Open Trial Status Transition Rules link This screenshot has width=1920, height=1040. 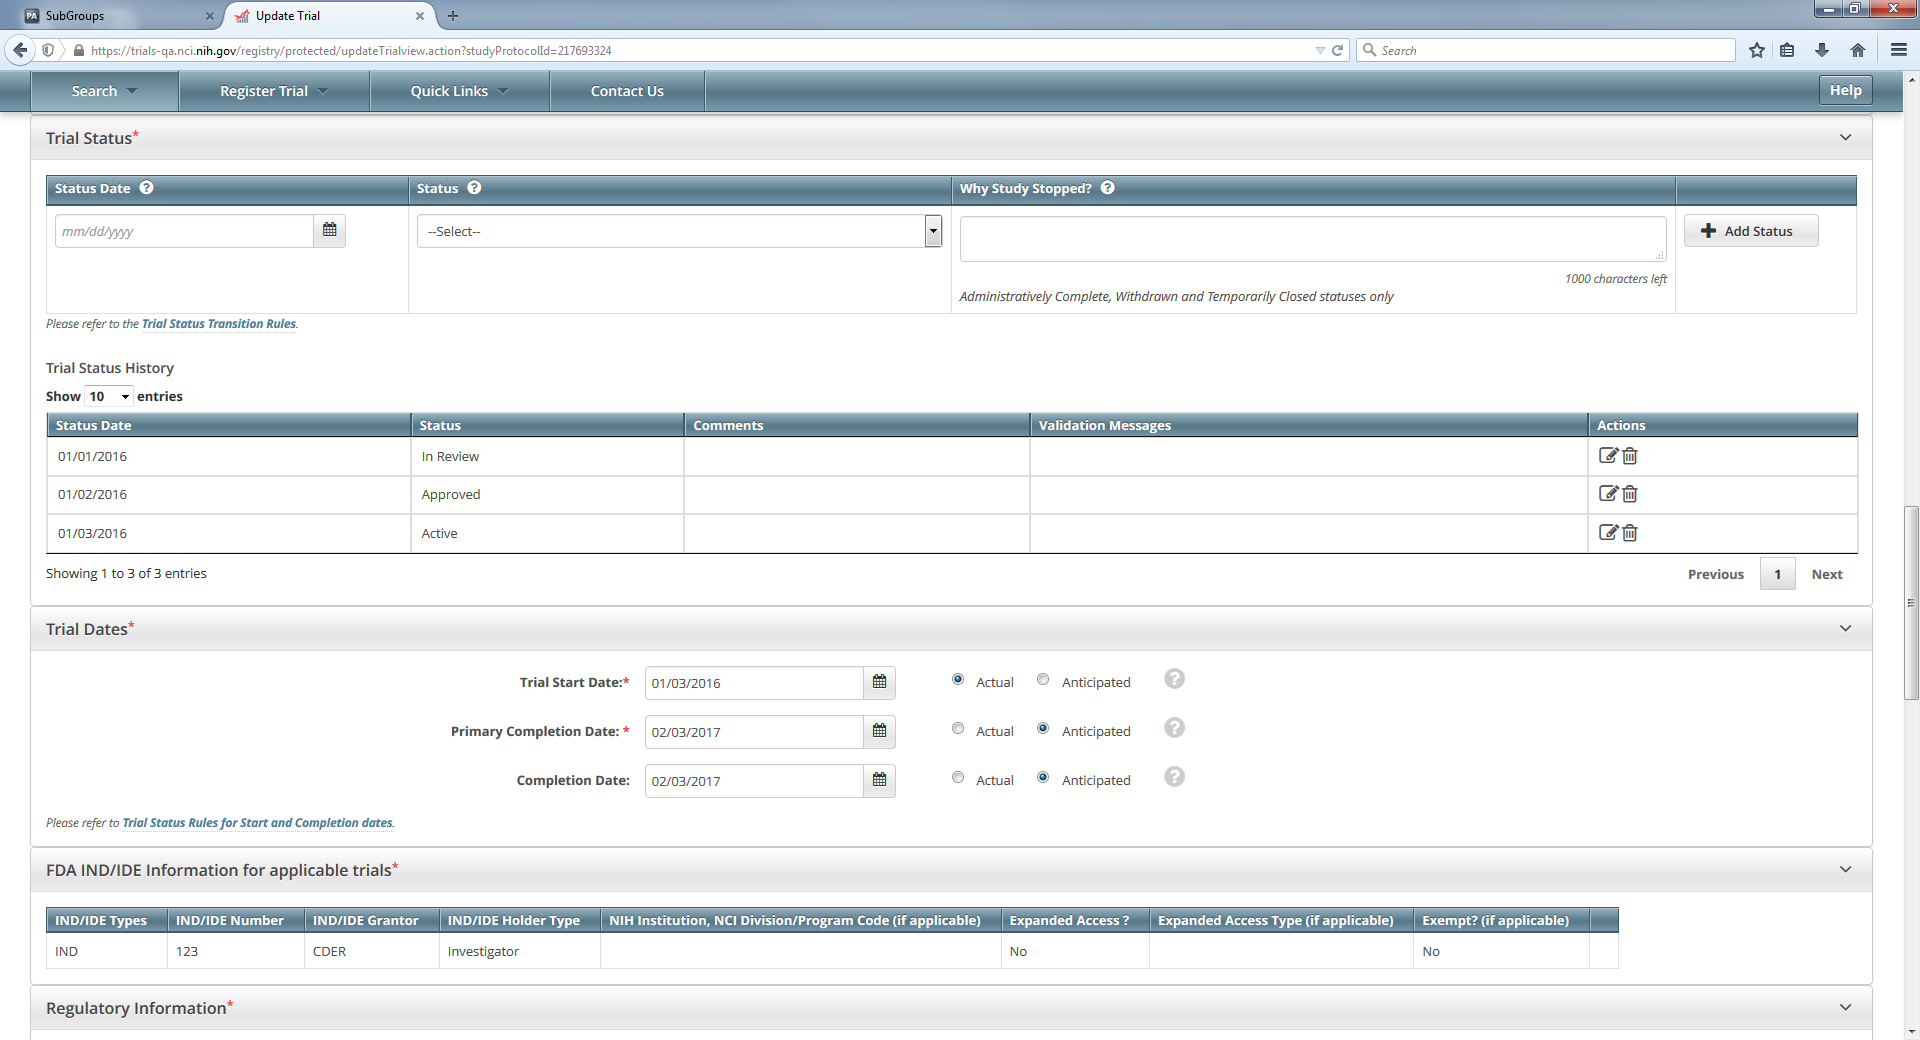219,324
